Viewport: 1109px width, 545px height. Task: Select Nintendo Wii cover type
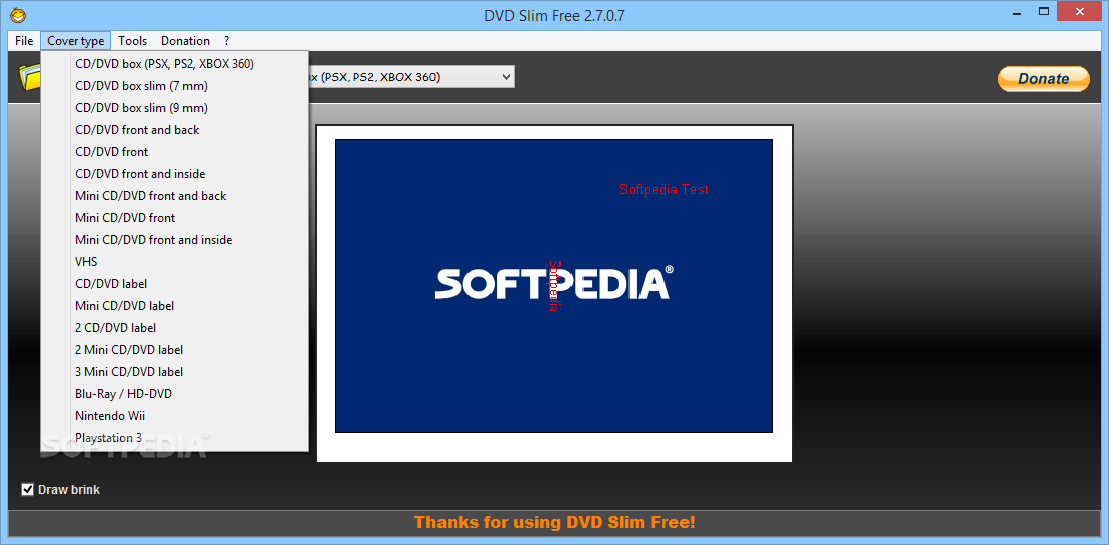click(175, 416)
